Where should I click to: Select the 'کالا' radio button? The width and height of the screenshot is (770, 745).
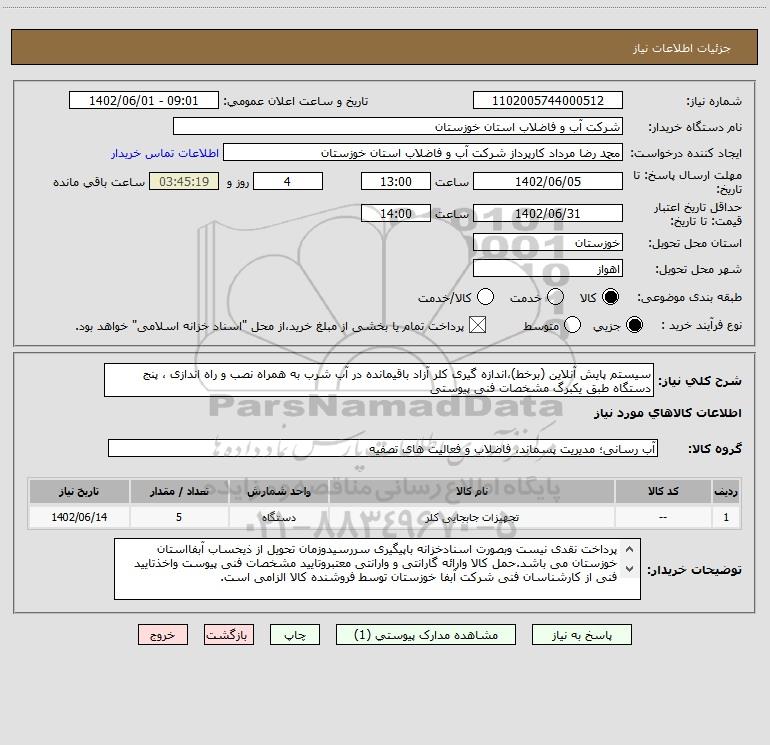pyautogui.click(x=610, y=297)
